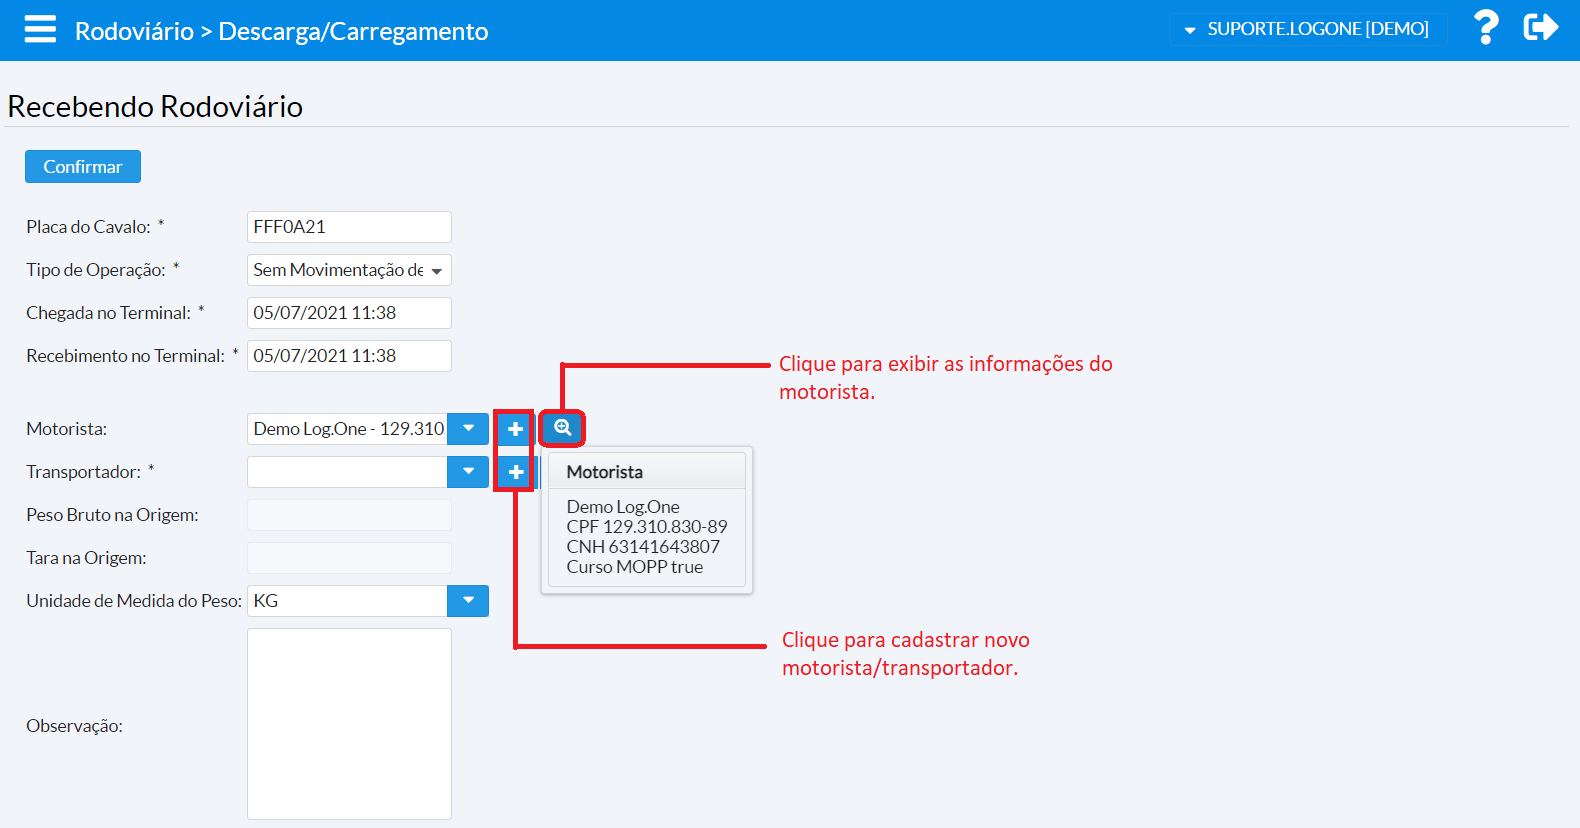Add a new motorista with plus button
Image resolution: width=1580 pixels, height=828 pixels.
515,429
